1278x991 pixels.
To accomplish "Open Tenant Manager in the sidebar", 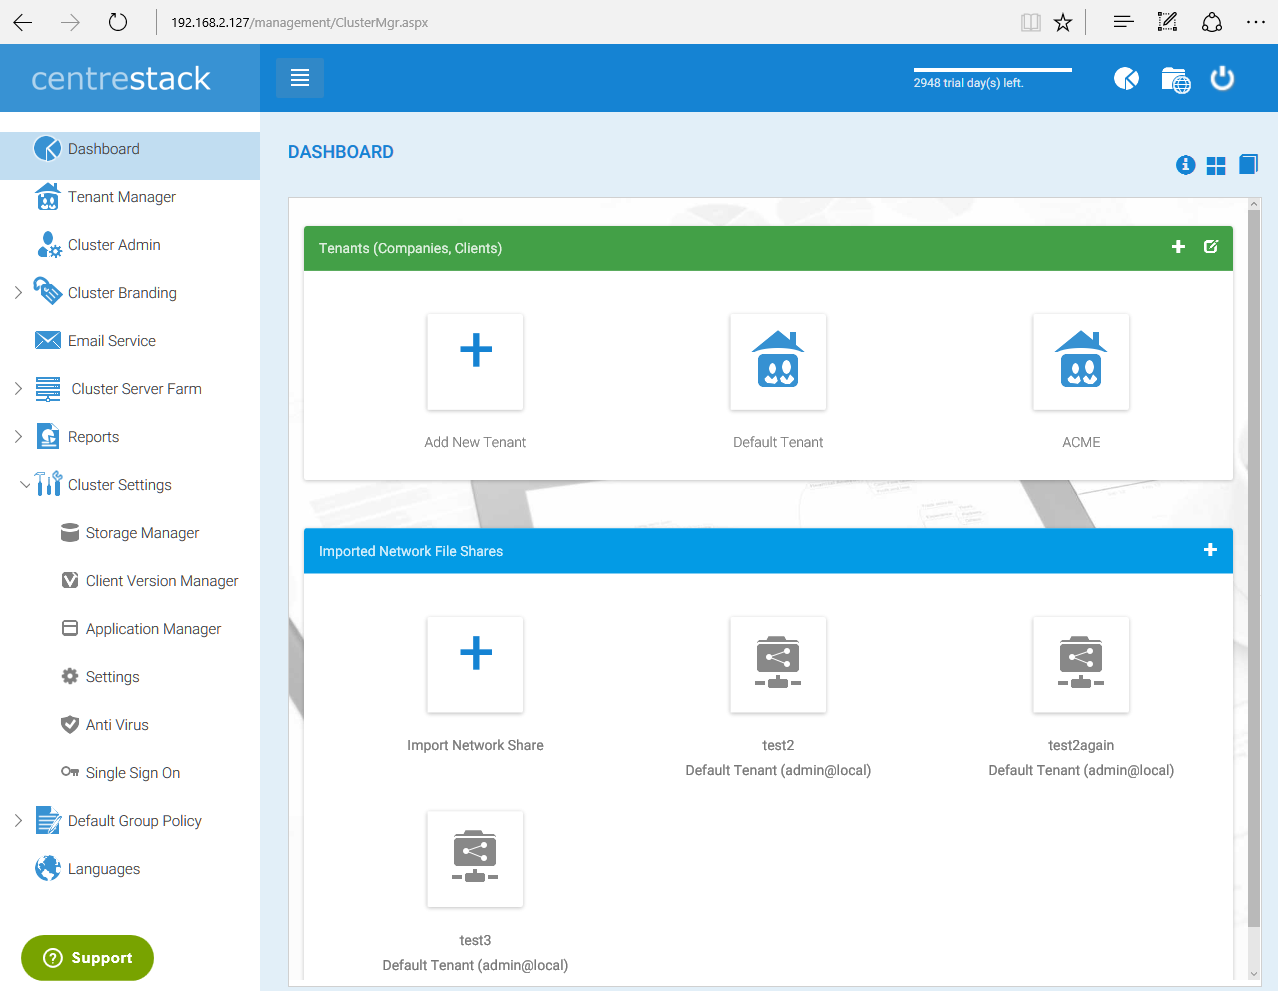I will tap(121, 197).
